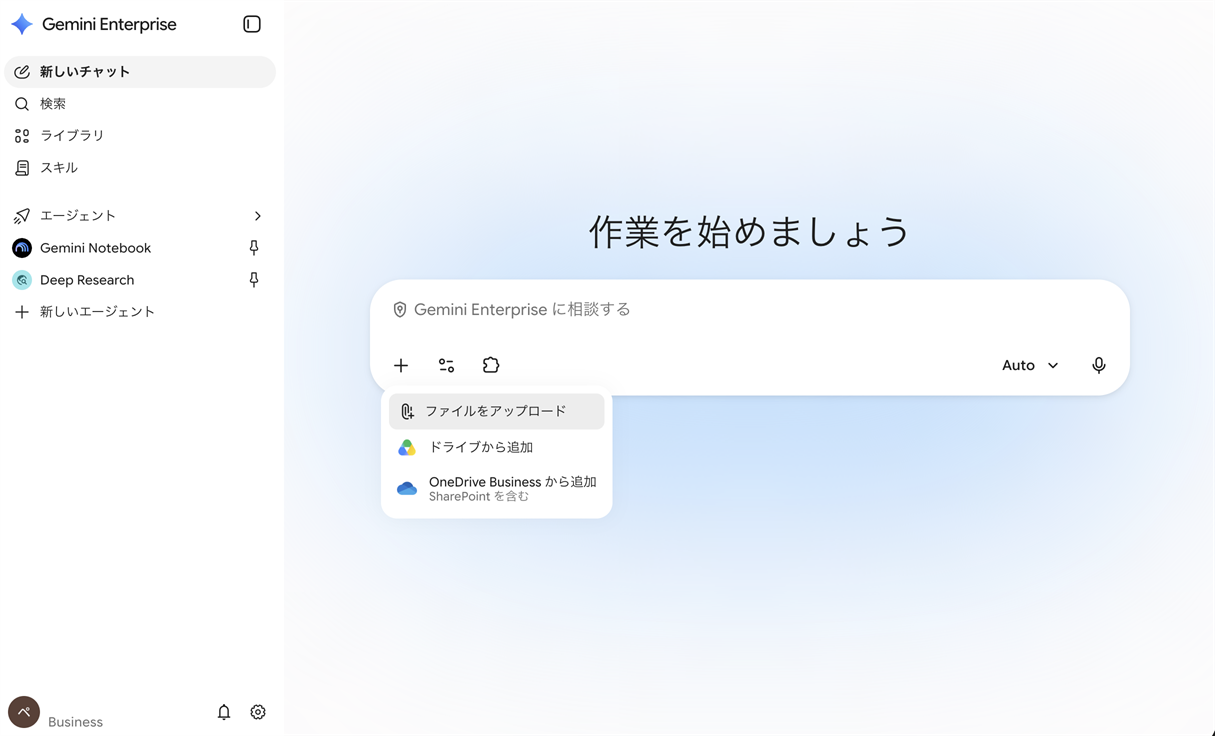Focus the Gemini Enterprise に相談する prompt field
This screenshot has height=736, width=1215.
(750, 310)
